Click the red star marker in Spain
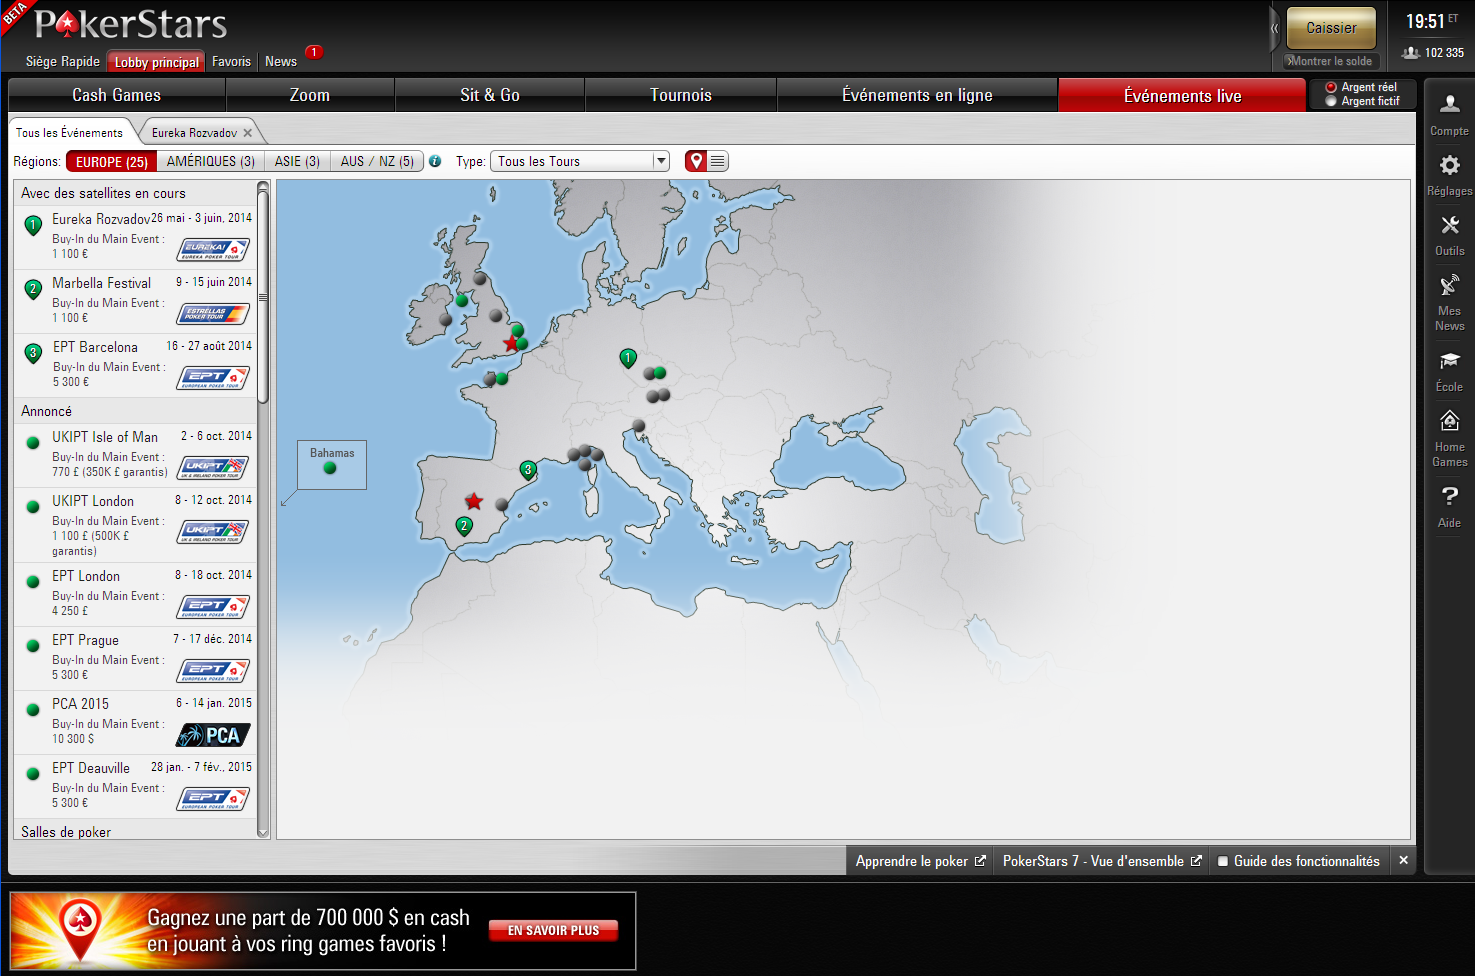 click(474, 501)
